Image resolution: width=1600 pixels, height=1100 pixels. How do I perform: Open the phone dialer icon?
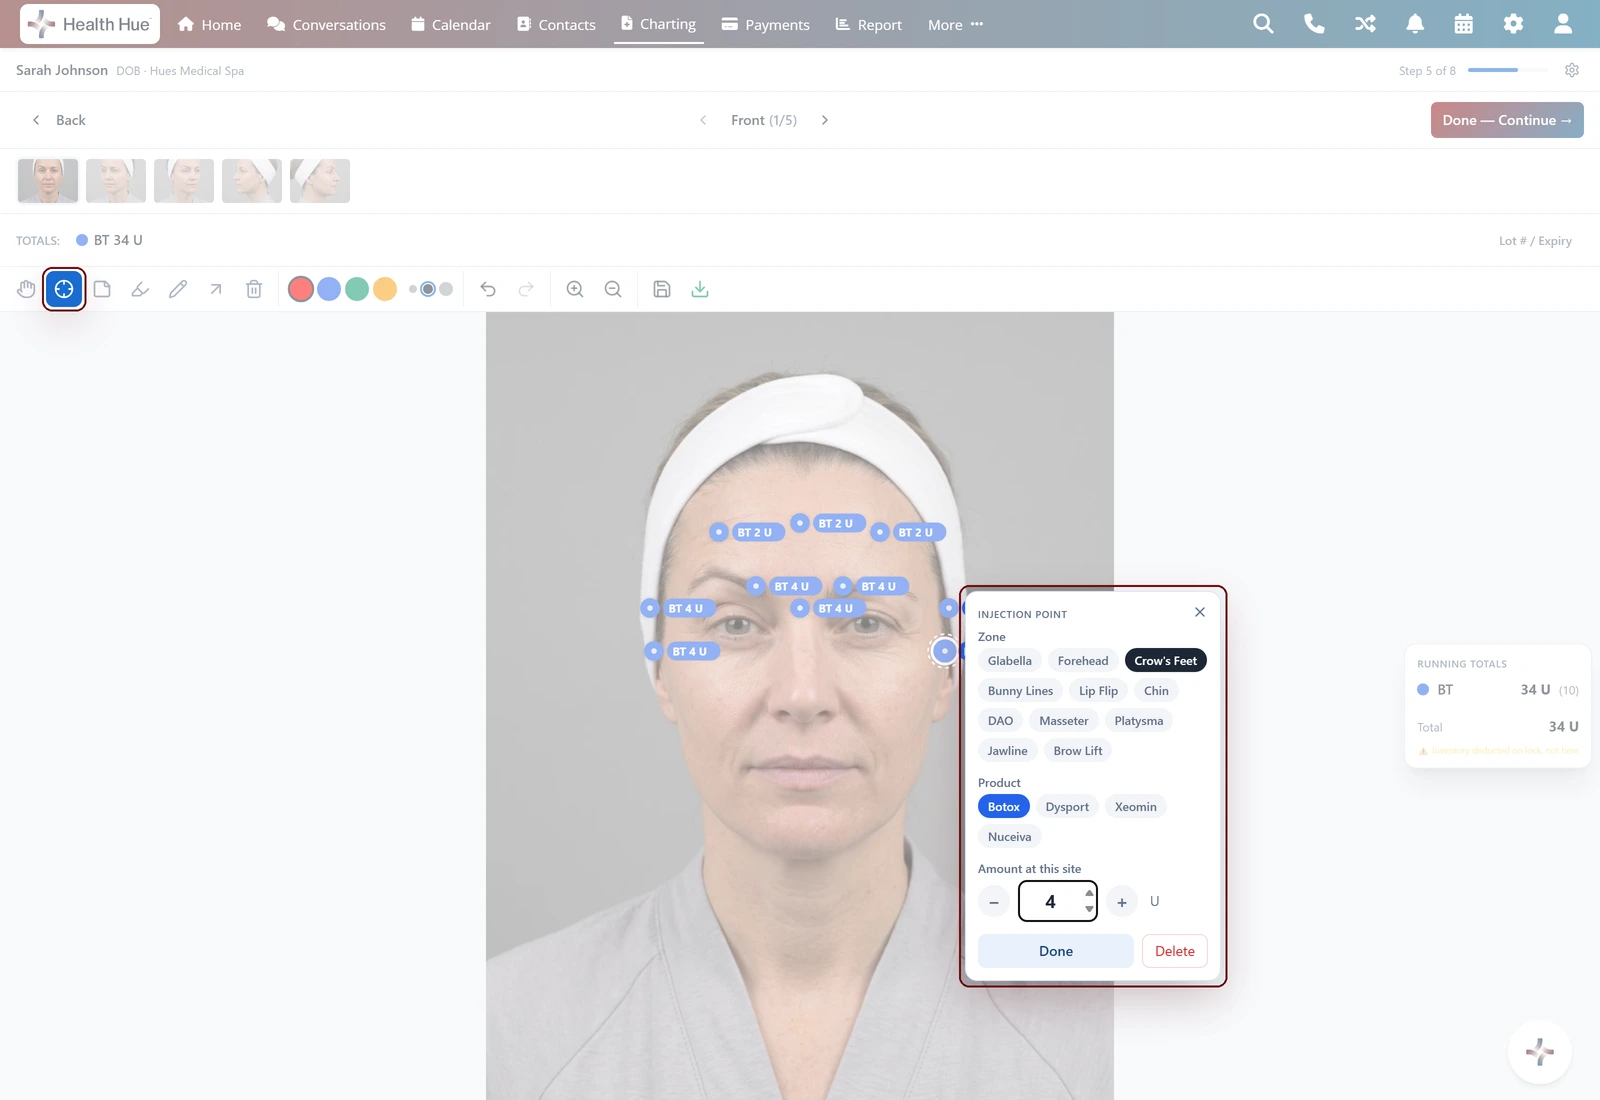tap(1314, 24)
